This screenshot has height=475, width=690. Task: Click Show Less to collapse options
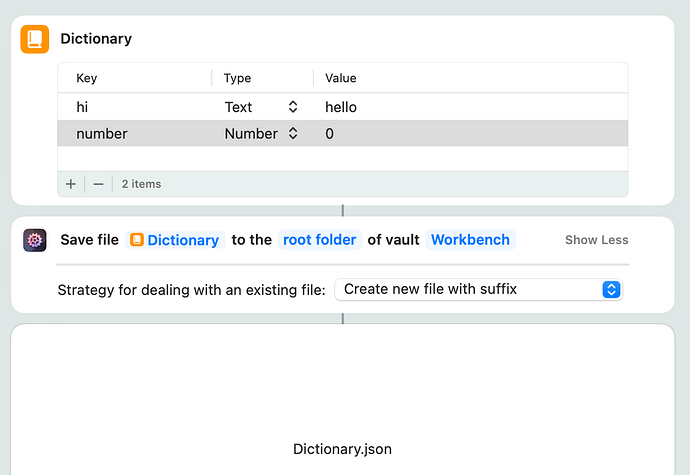pyautogui.click(x=596, y=240)
